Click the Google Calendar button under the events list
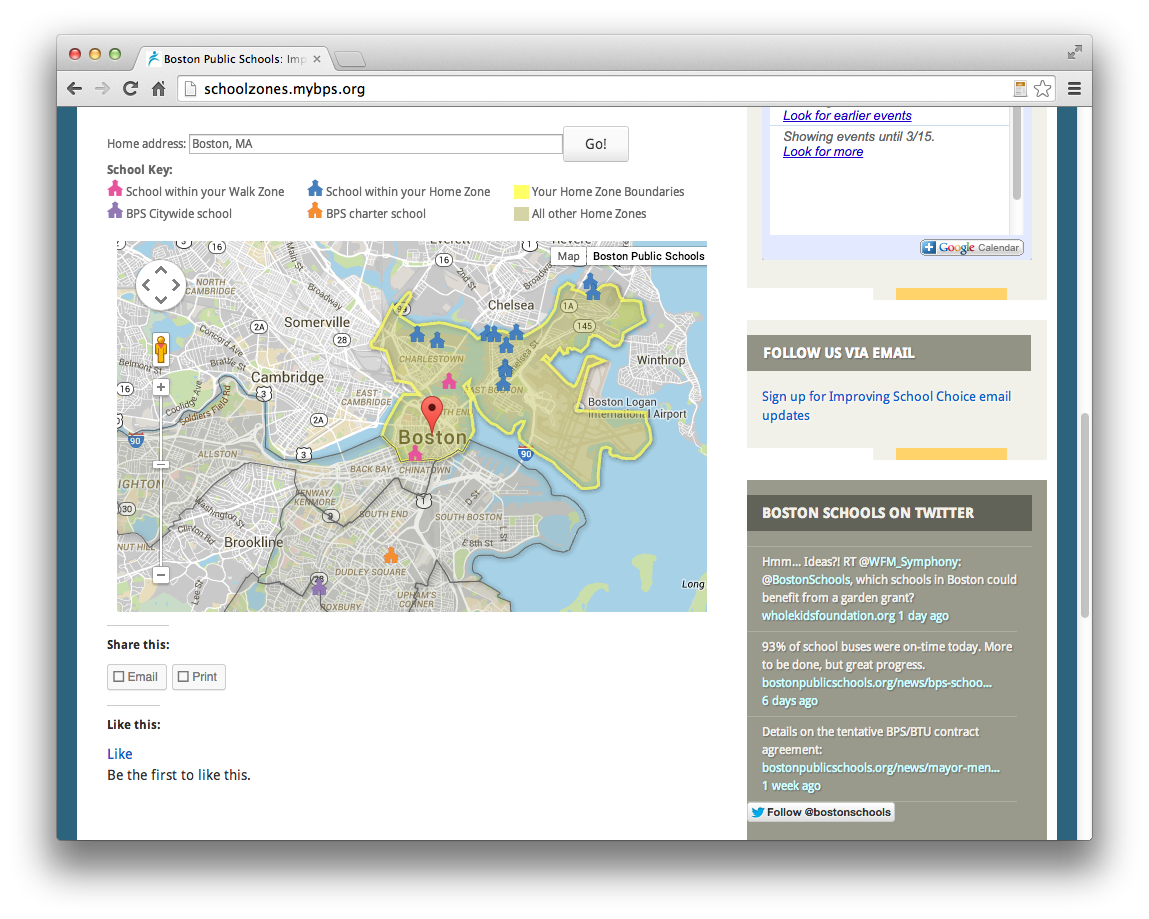 pyautogui.click(x=970, y=247)
